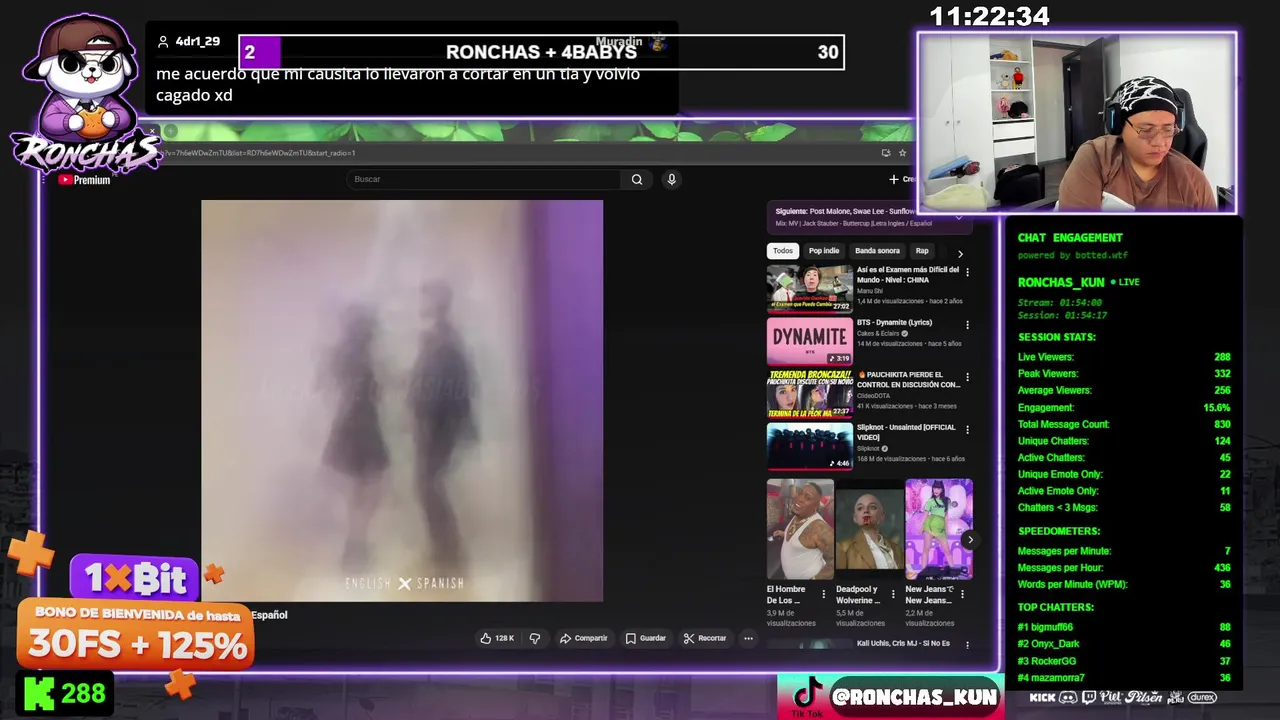Open the El Hombre De Los short

point(800,529)
